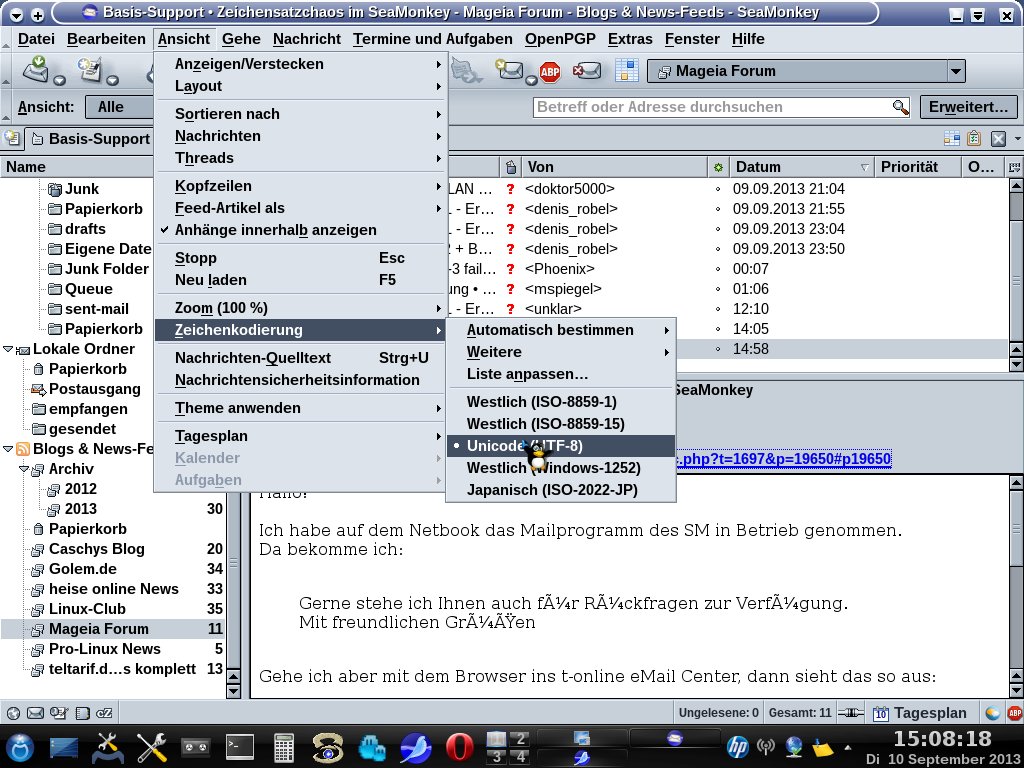
Task: Open the calculator from the taskbar
Action: [283, 748]
